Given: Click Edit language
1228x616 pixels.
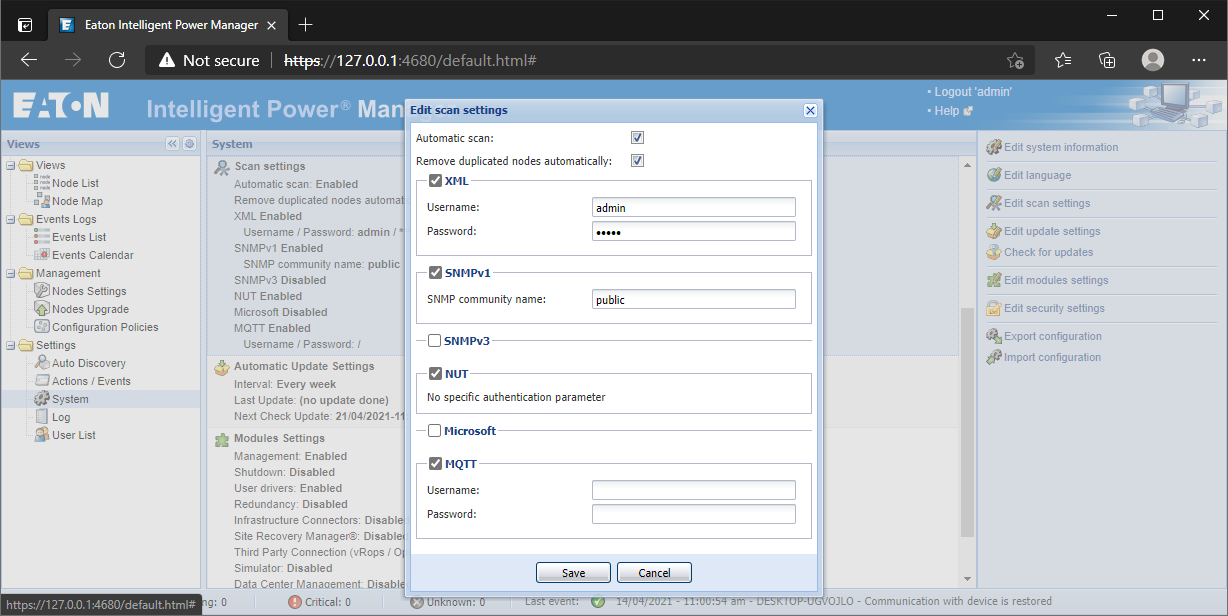Looking at the screenshot, I should 1037,175.
